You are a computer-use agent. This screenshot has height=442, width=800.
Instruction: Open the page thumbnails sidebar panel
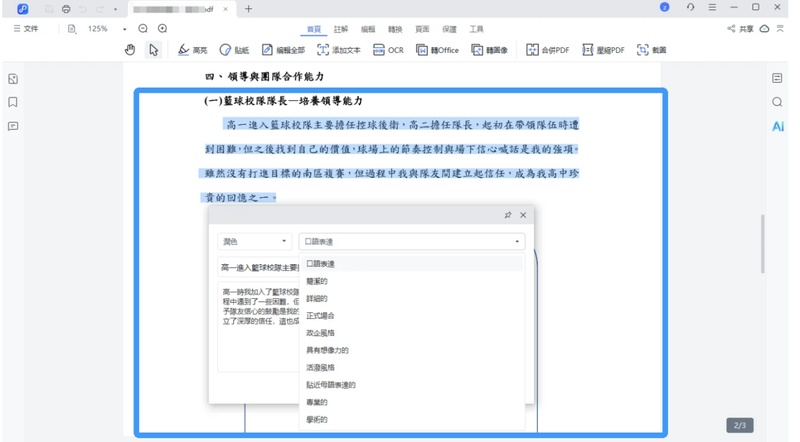[13, 79]
